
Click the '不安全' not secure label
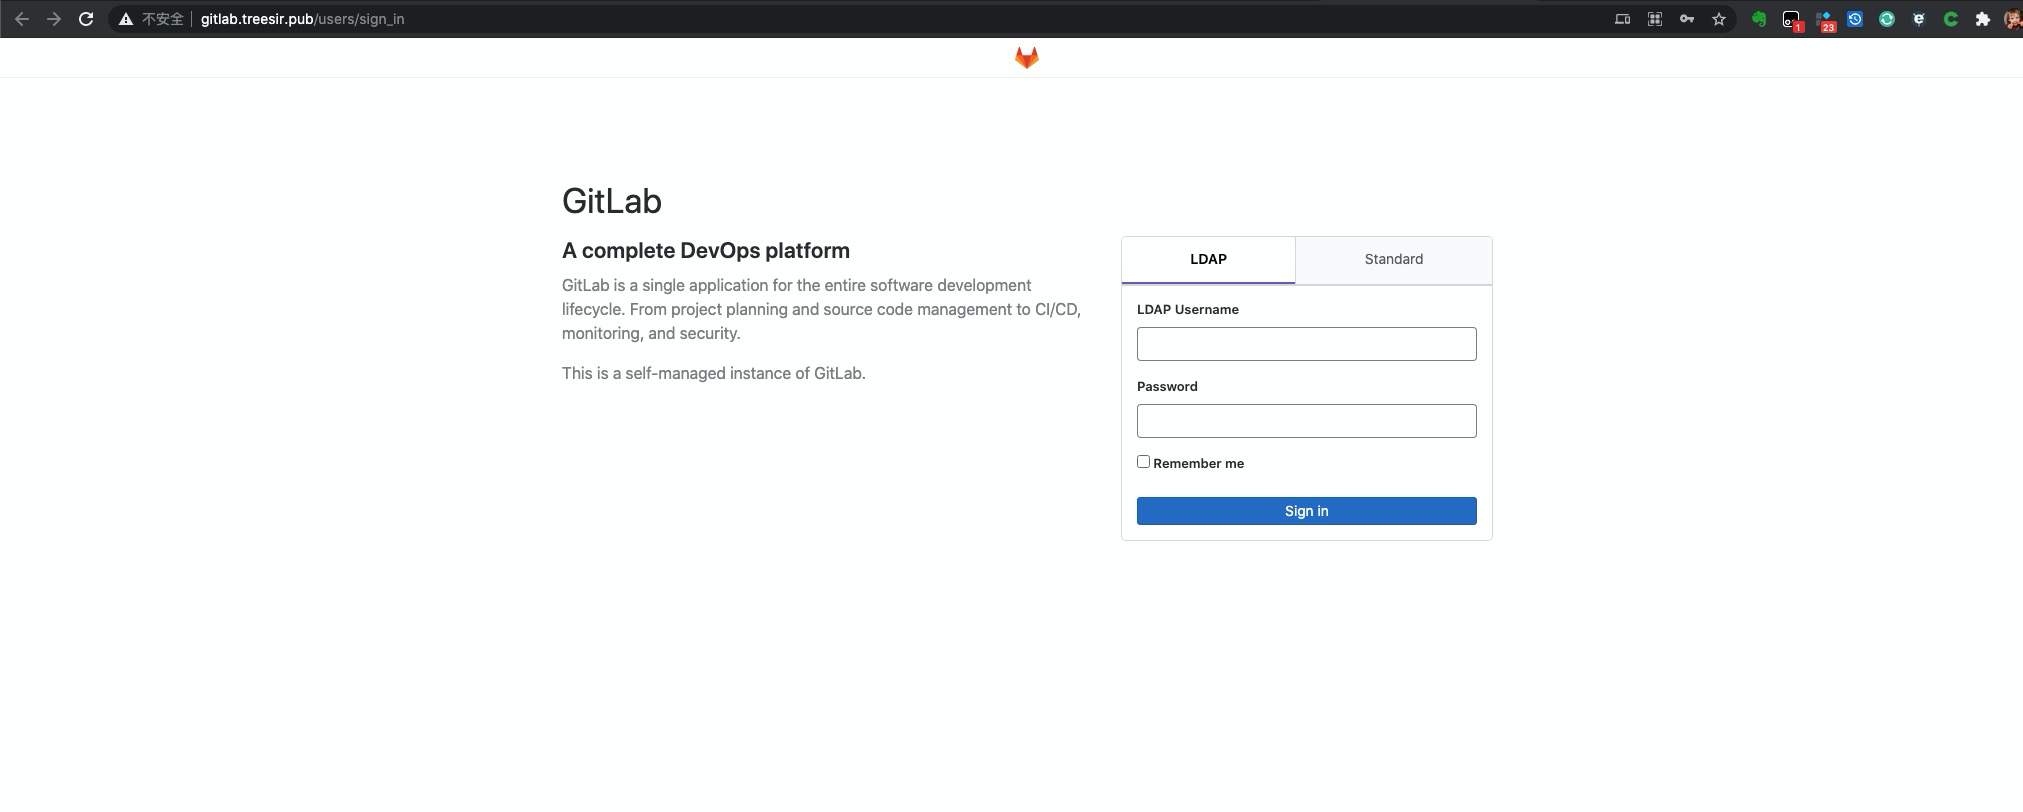[x=162, y=19]
